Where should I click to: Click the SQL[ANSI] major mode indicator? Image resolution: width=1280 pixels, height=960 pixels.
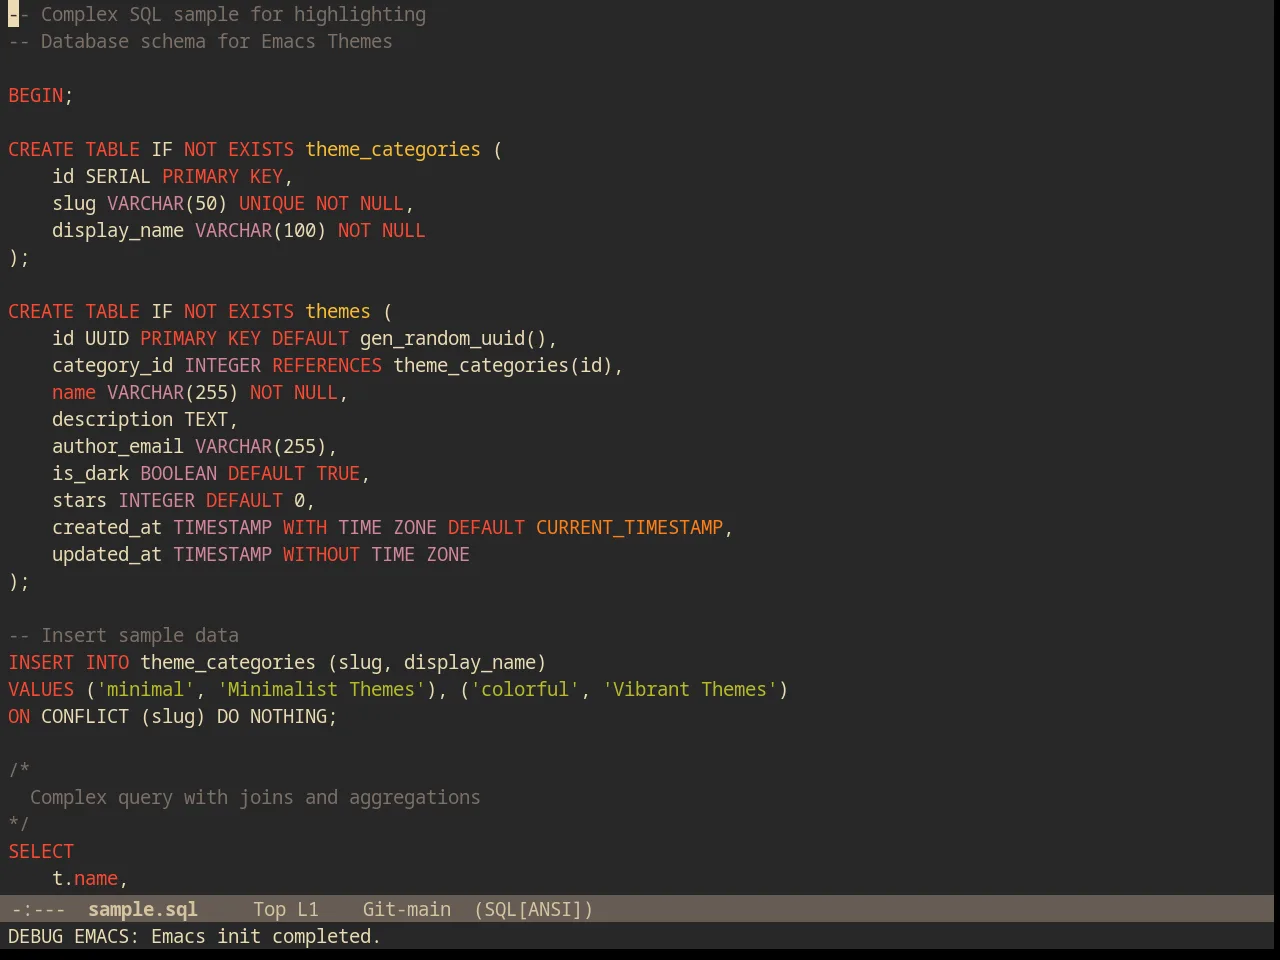534,909
